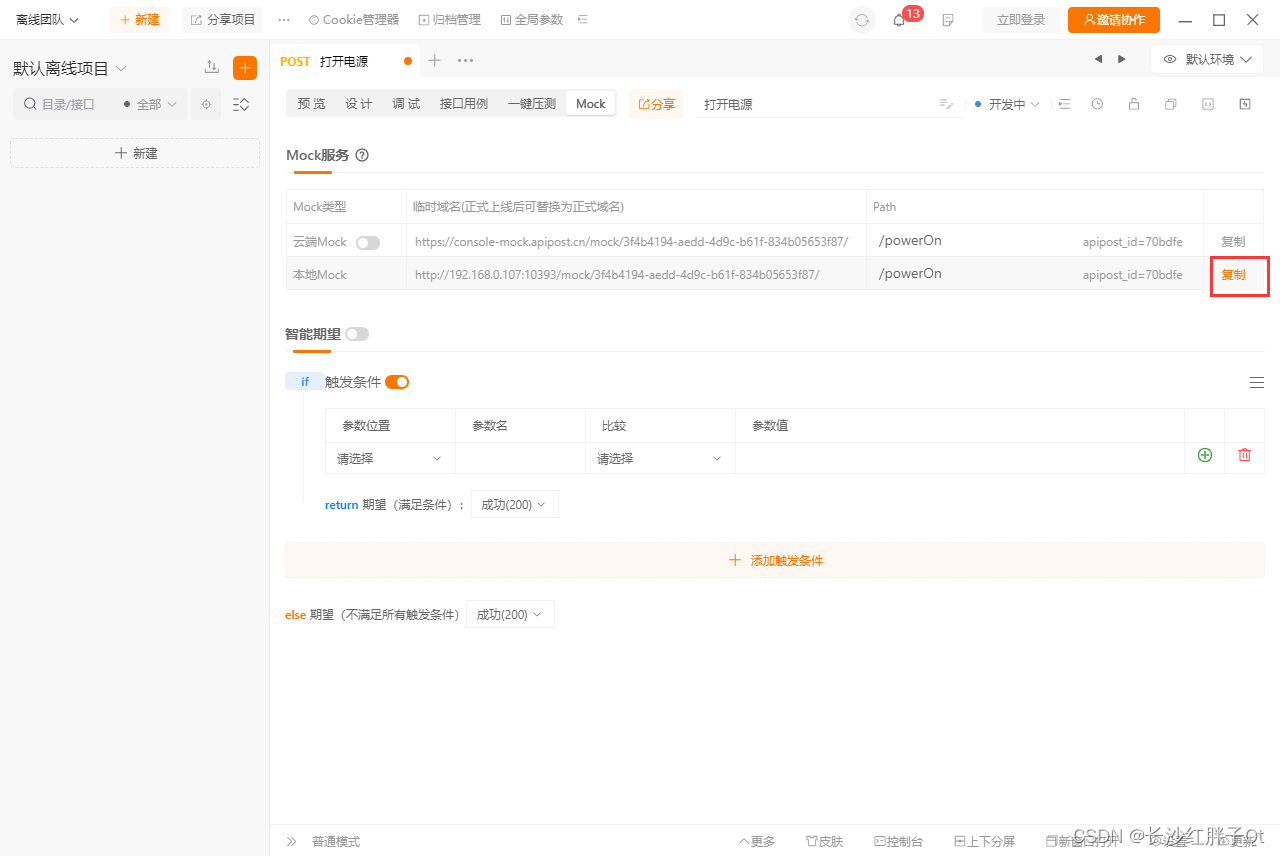1280x856 pixels.
Task: Open the 全部 filter dropdown
Action: pos(150,104)
